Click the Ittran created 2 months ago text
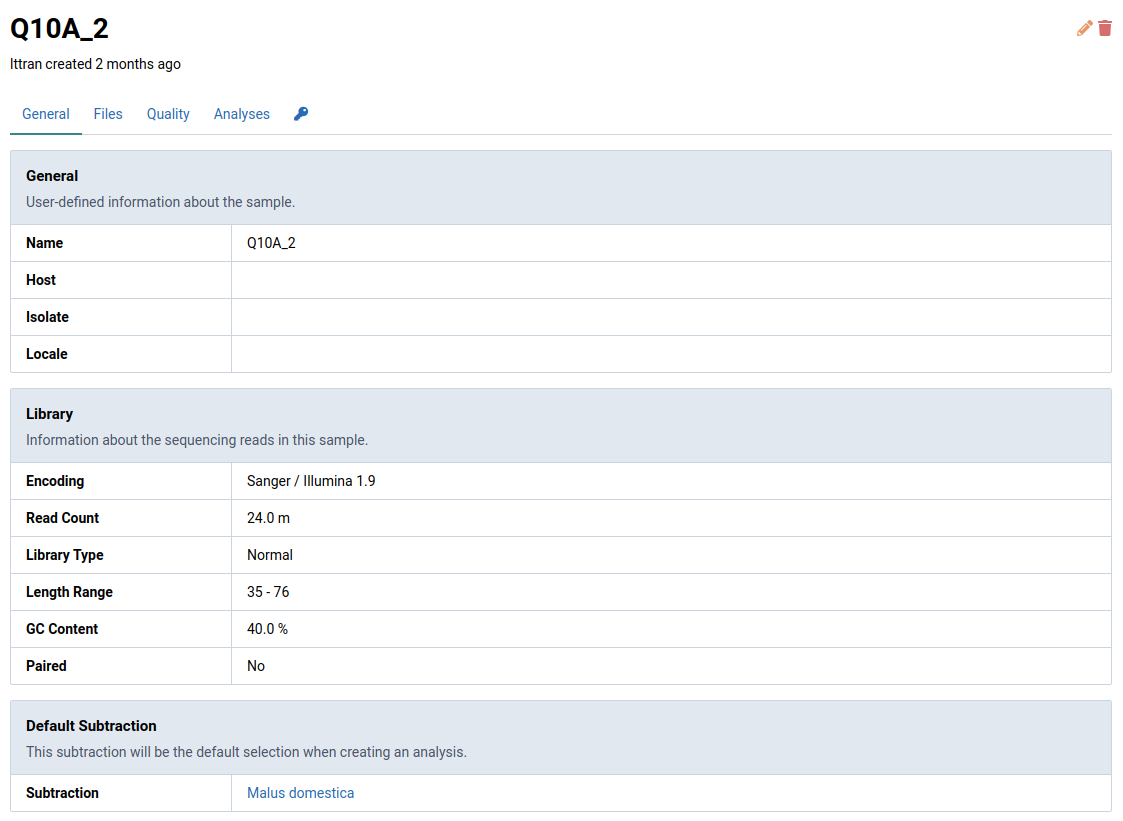The width and height of the screenshot is (1123, 821). [95, 64]
